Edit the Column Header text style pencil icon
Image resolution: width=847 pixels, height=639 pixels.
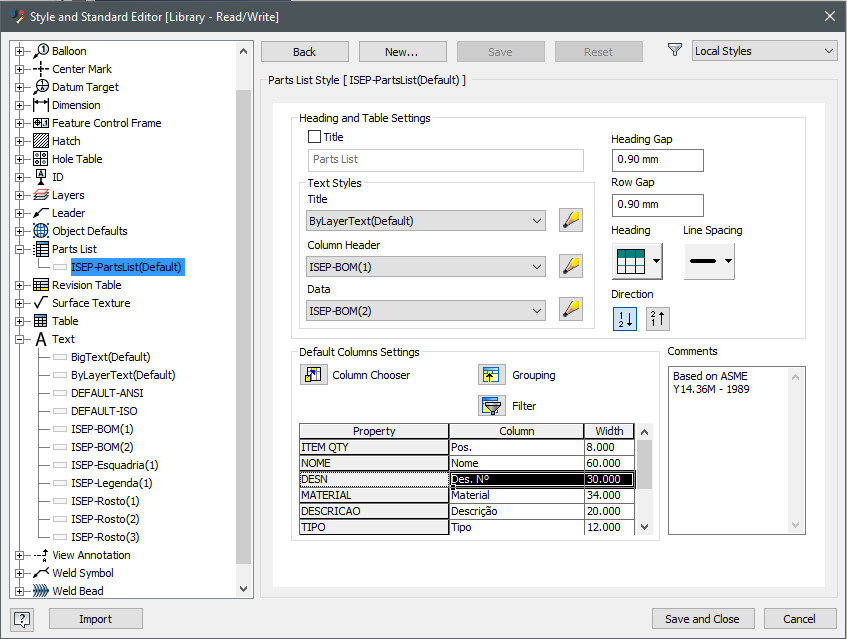point(571,266)
